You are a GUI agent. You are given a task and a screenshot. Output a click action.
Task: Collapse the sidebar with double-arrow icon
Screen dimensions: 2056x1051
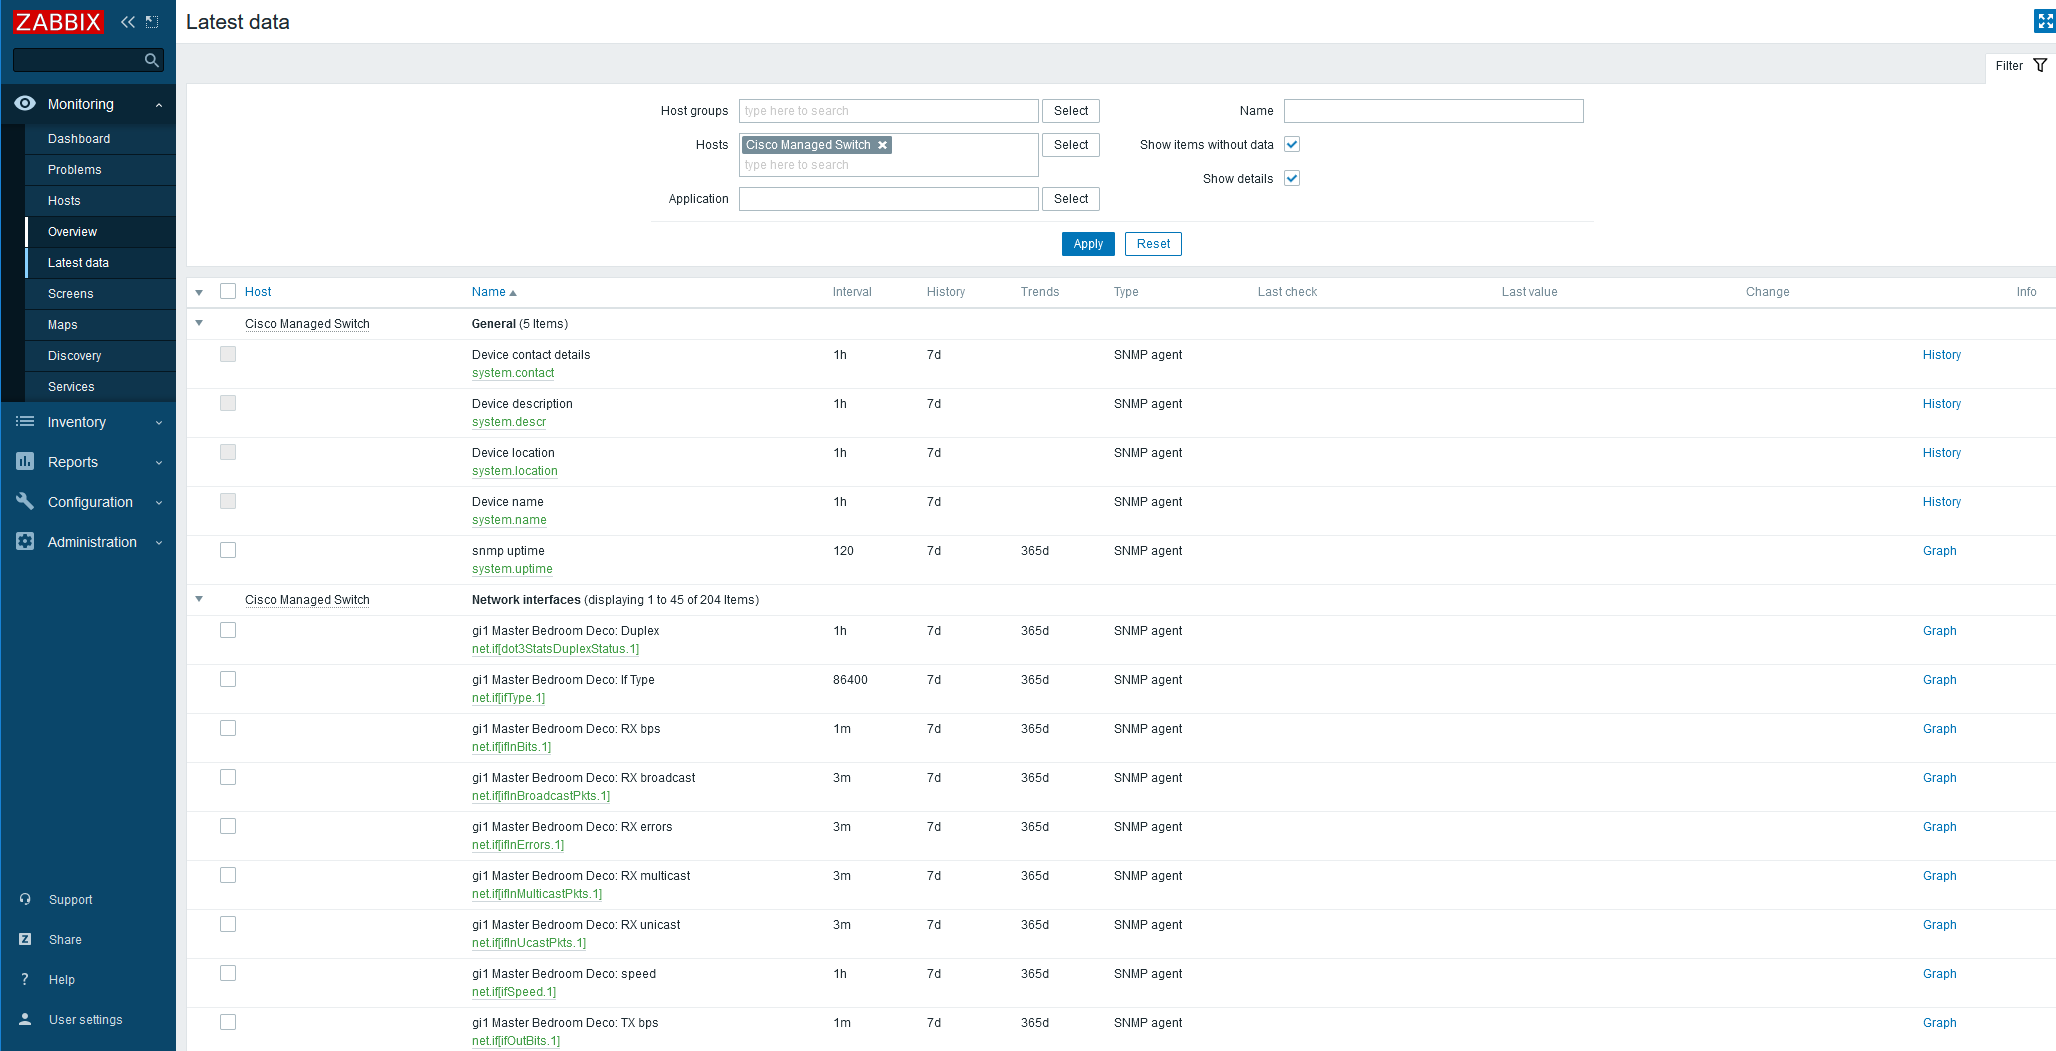128,22
